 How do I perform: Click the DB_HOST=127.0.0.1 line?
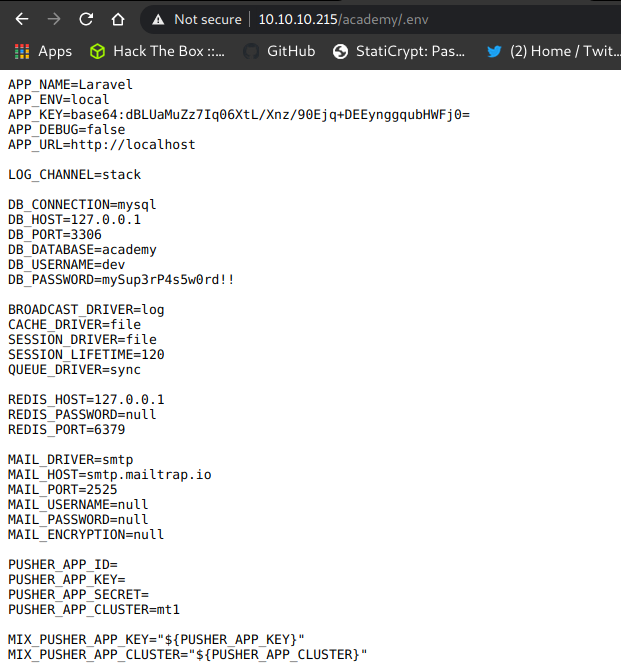74,220
